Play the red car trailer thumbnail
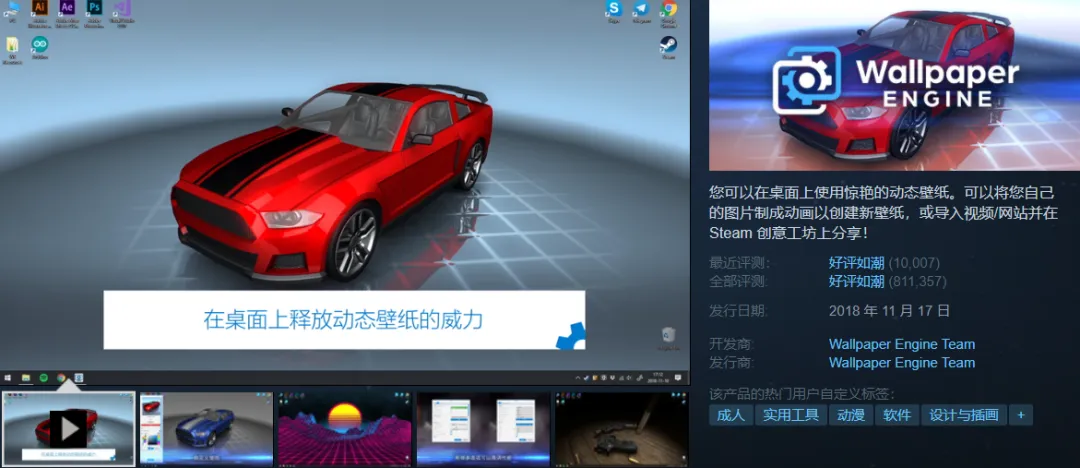Image resolution: width=1080 pixels, height=468 pixels. (x=69, y=429)
